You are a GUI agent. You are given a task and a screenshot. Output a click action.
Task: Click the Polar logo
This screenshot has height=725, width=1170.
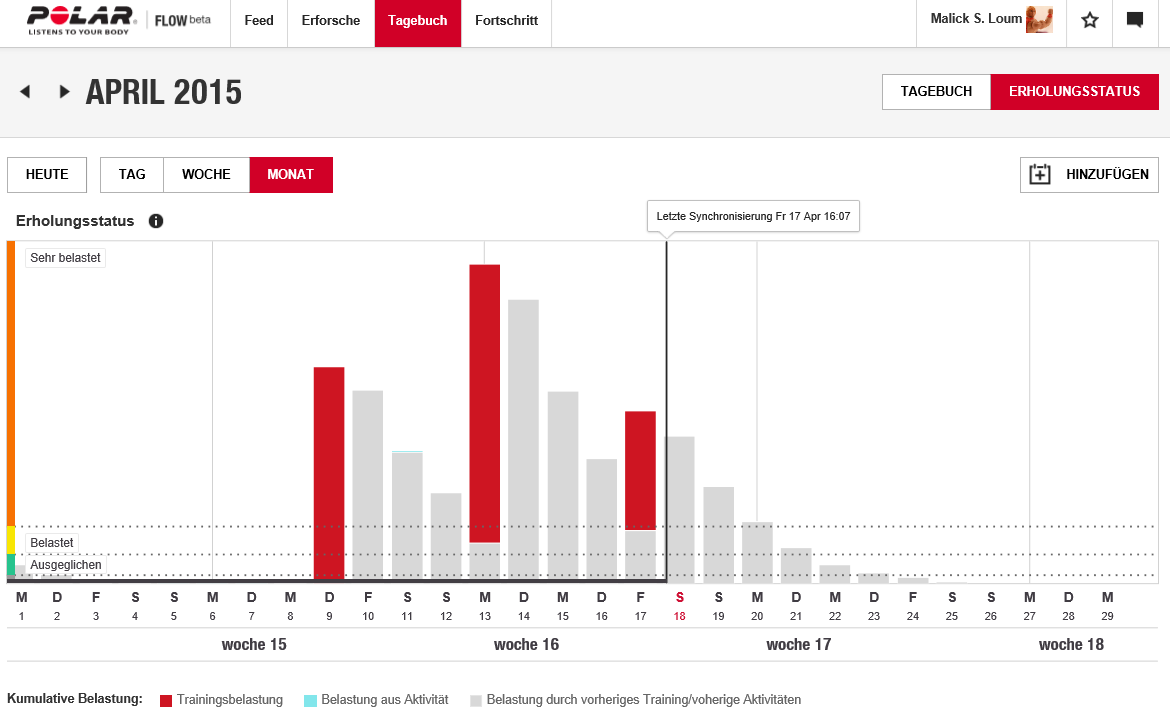point(80,19)
